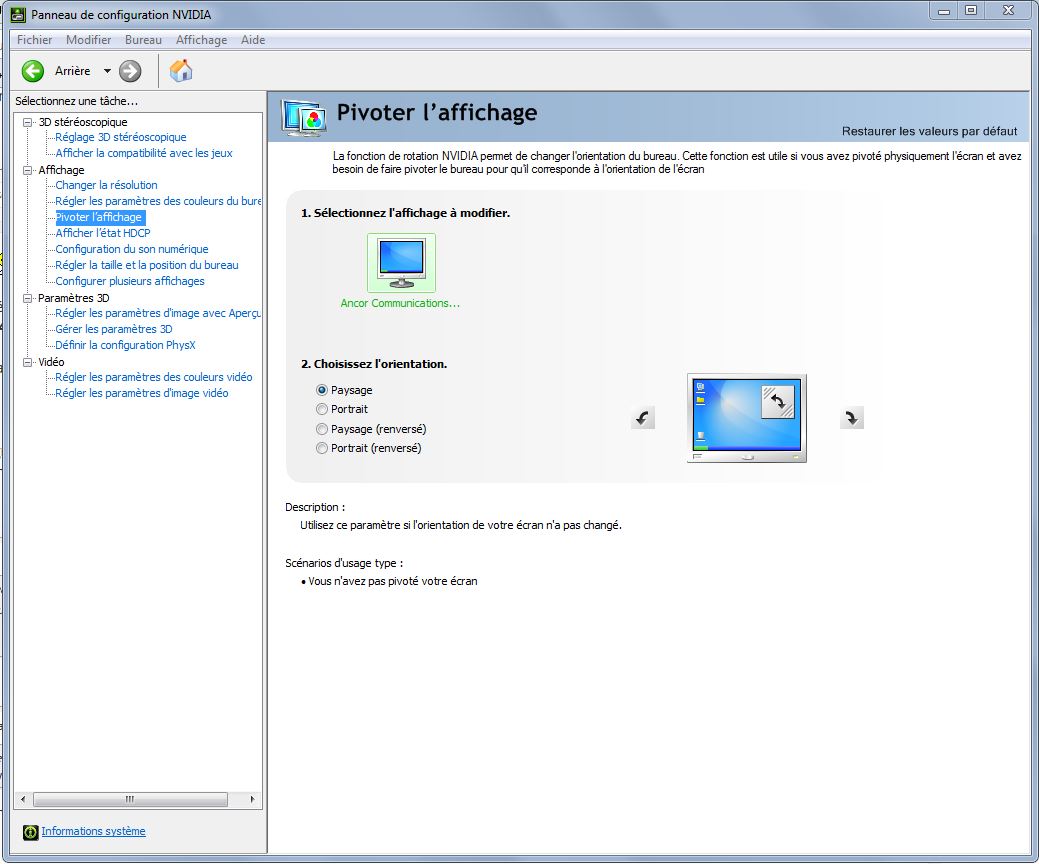Click the NVIDIA title bar application icon
1039x864 pixels.
(18, 15)
